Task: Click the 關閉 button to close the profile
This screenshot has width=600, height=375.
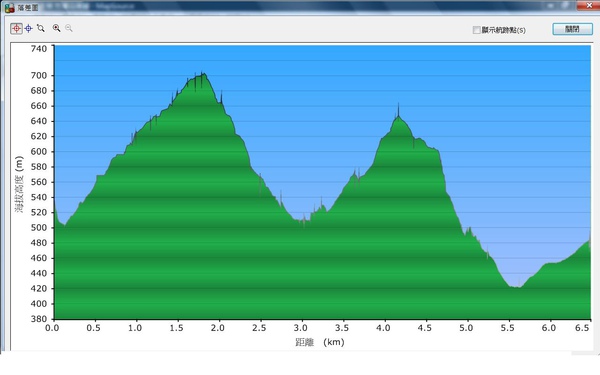Action: [x=572, y=29]
